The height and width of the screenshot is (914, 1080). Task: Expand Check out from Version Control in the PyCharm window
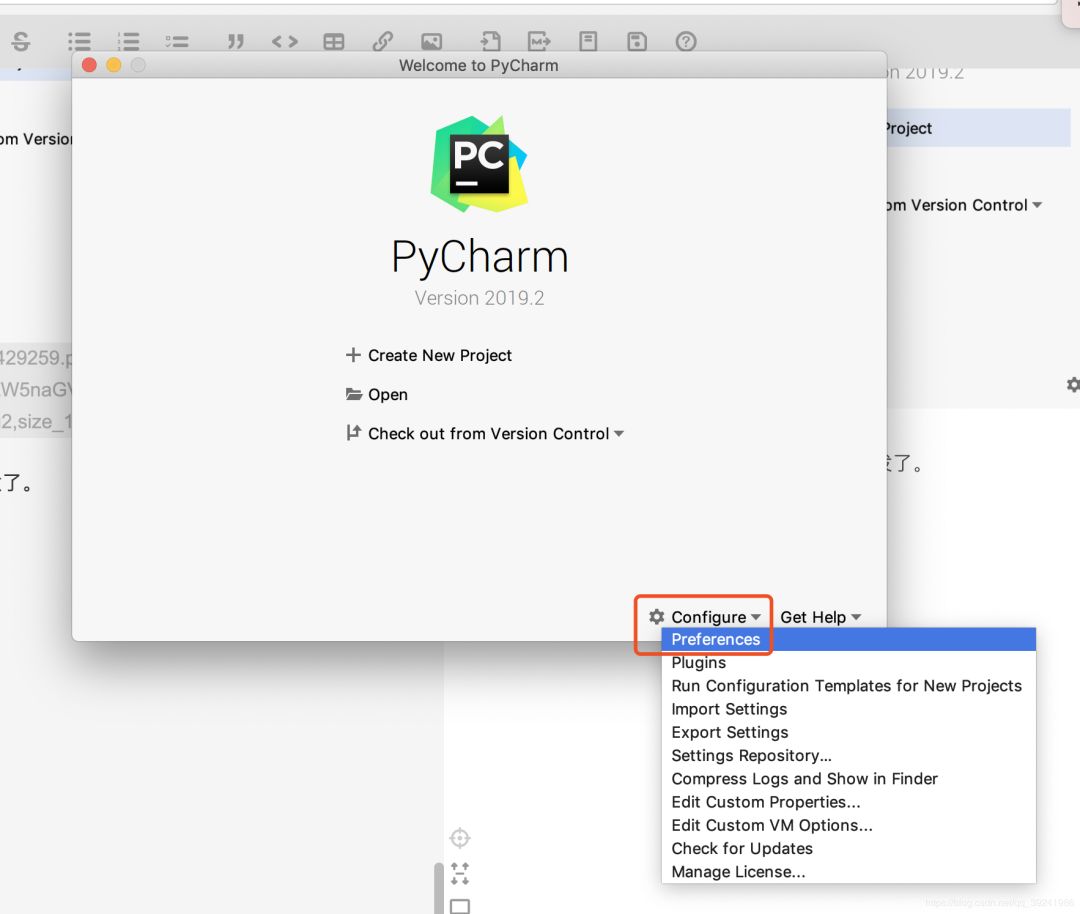tap(485, 434)
